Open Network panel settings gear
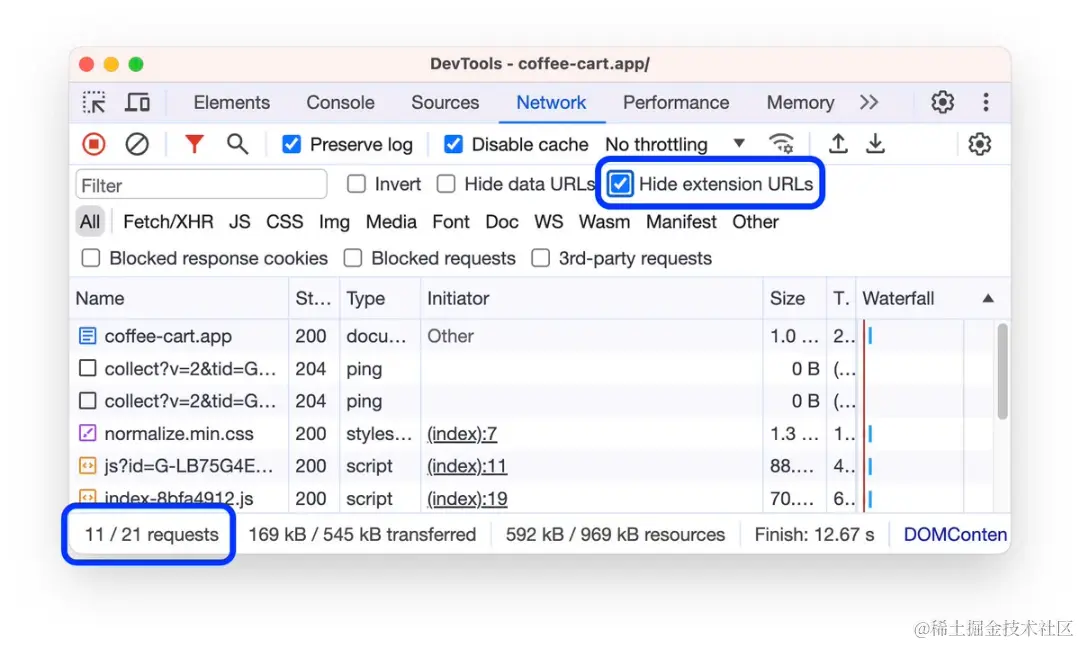 tap(979, 144)
